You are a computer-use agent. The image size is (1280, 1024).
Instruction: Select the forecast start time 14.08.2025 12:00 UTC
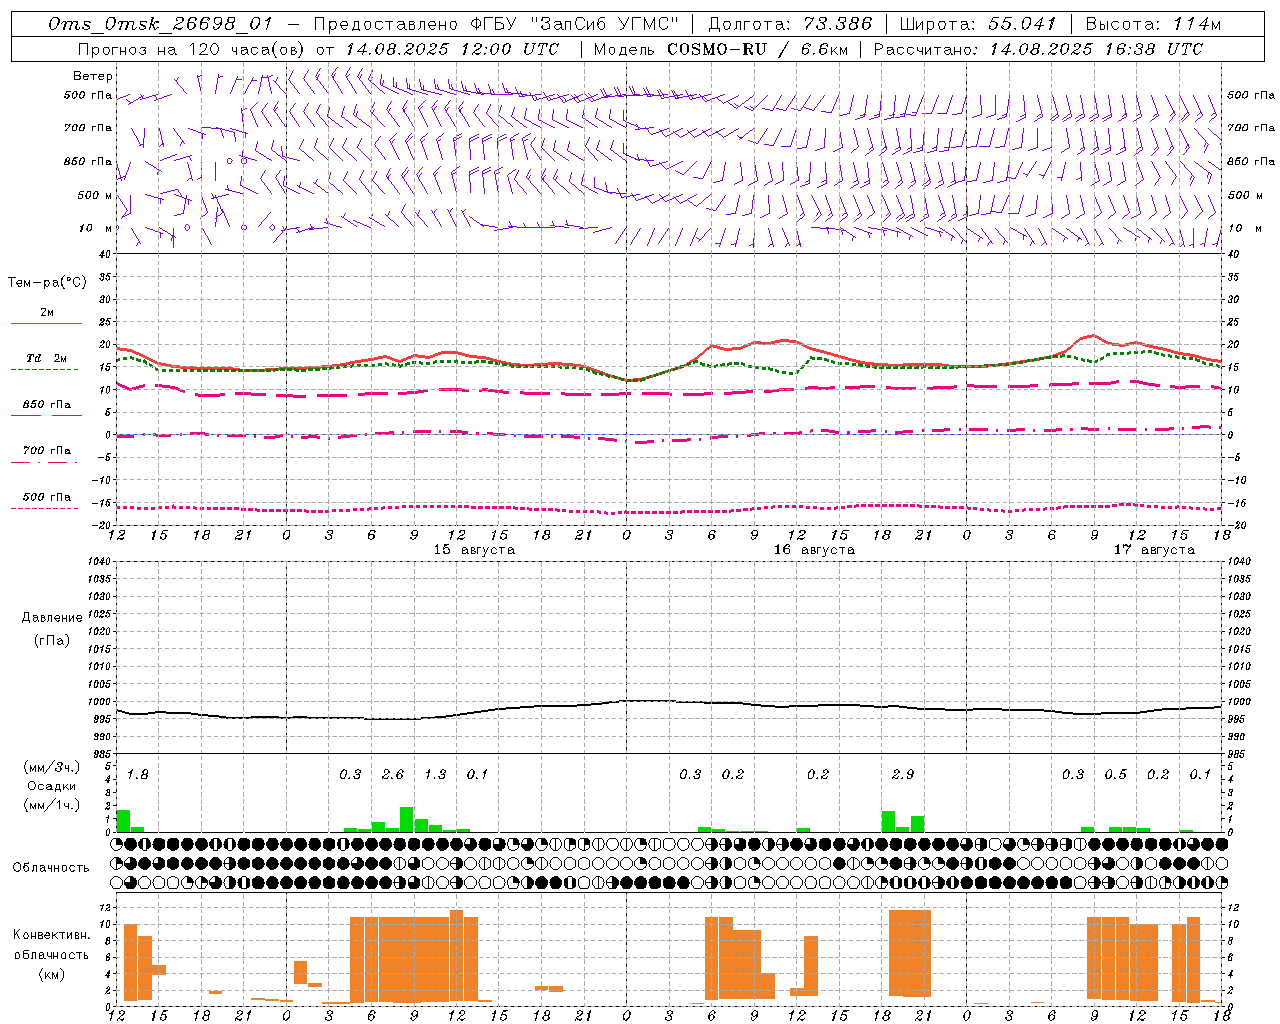(452, 49)
